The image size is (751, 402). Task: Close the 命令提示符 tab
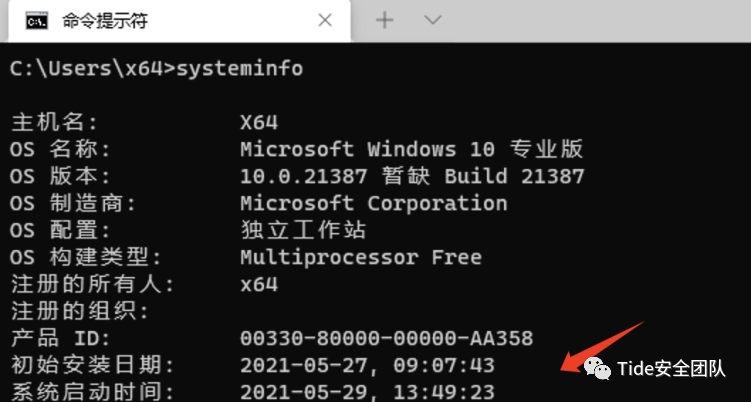point(325,21)
